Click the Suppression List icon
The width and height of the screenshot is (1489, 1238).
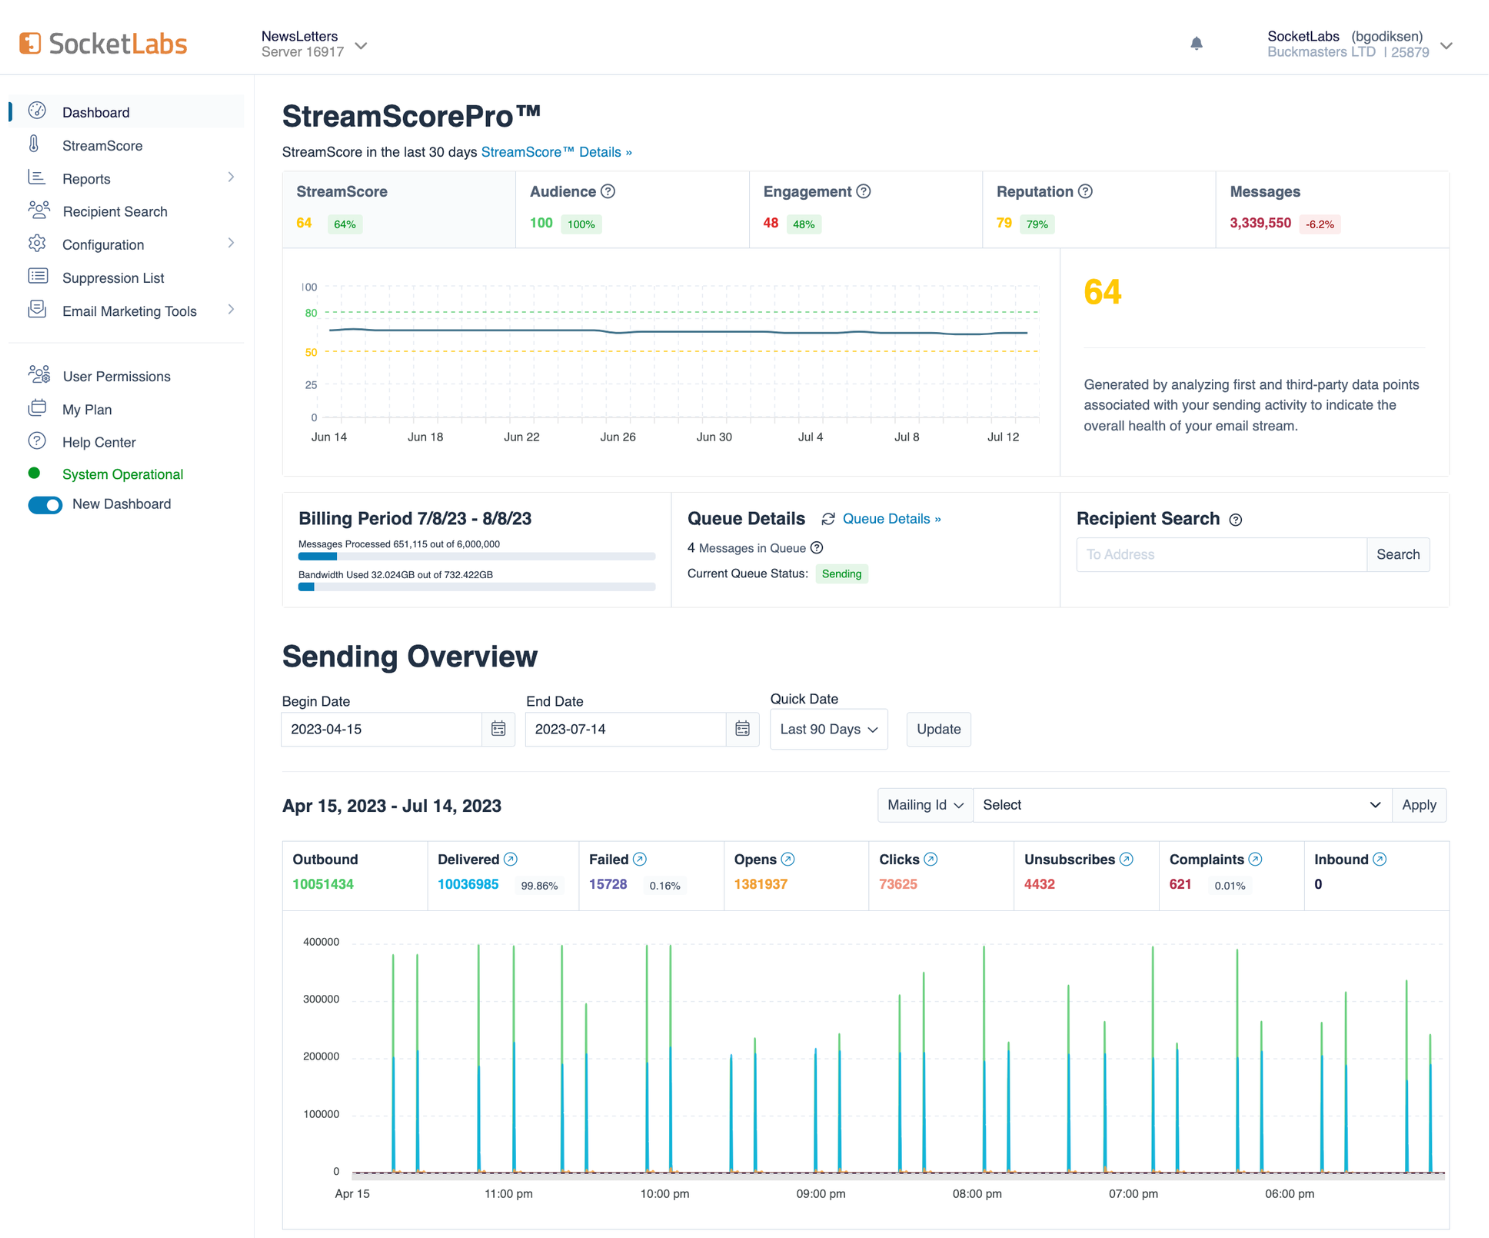coord(38,276)
